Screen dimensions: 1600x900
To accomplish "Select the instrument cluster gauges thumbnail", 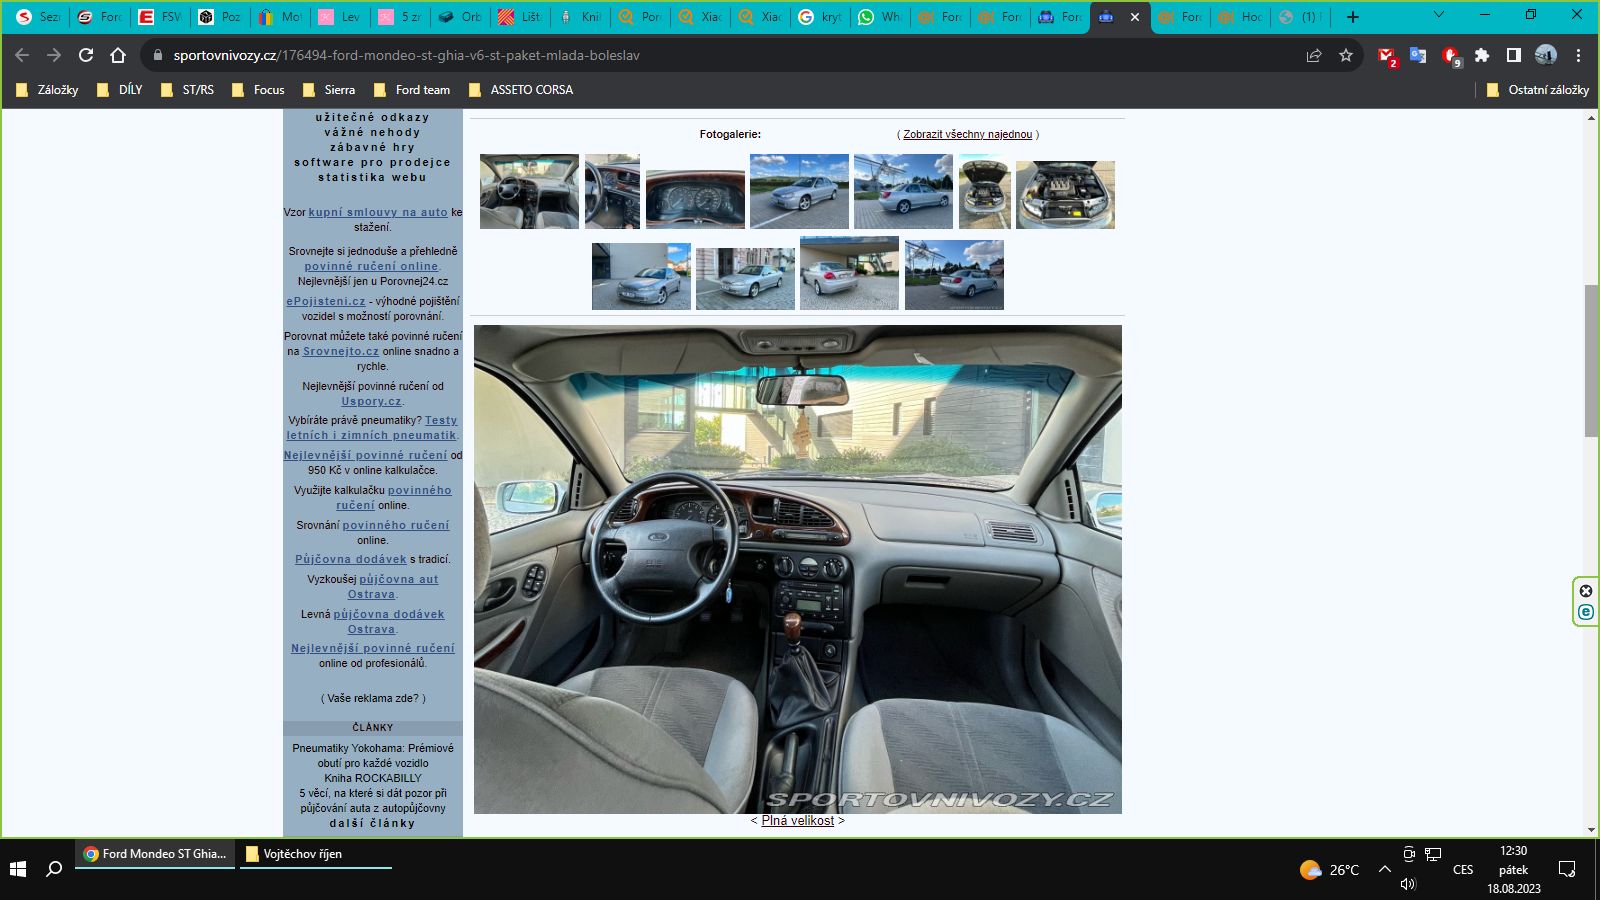I will click(695, 199).
